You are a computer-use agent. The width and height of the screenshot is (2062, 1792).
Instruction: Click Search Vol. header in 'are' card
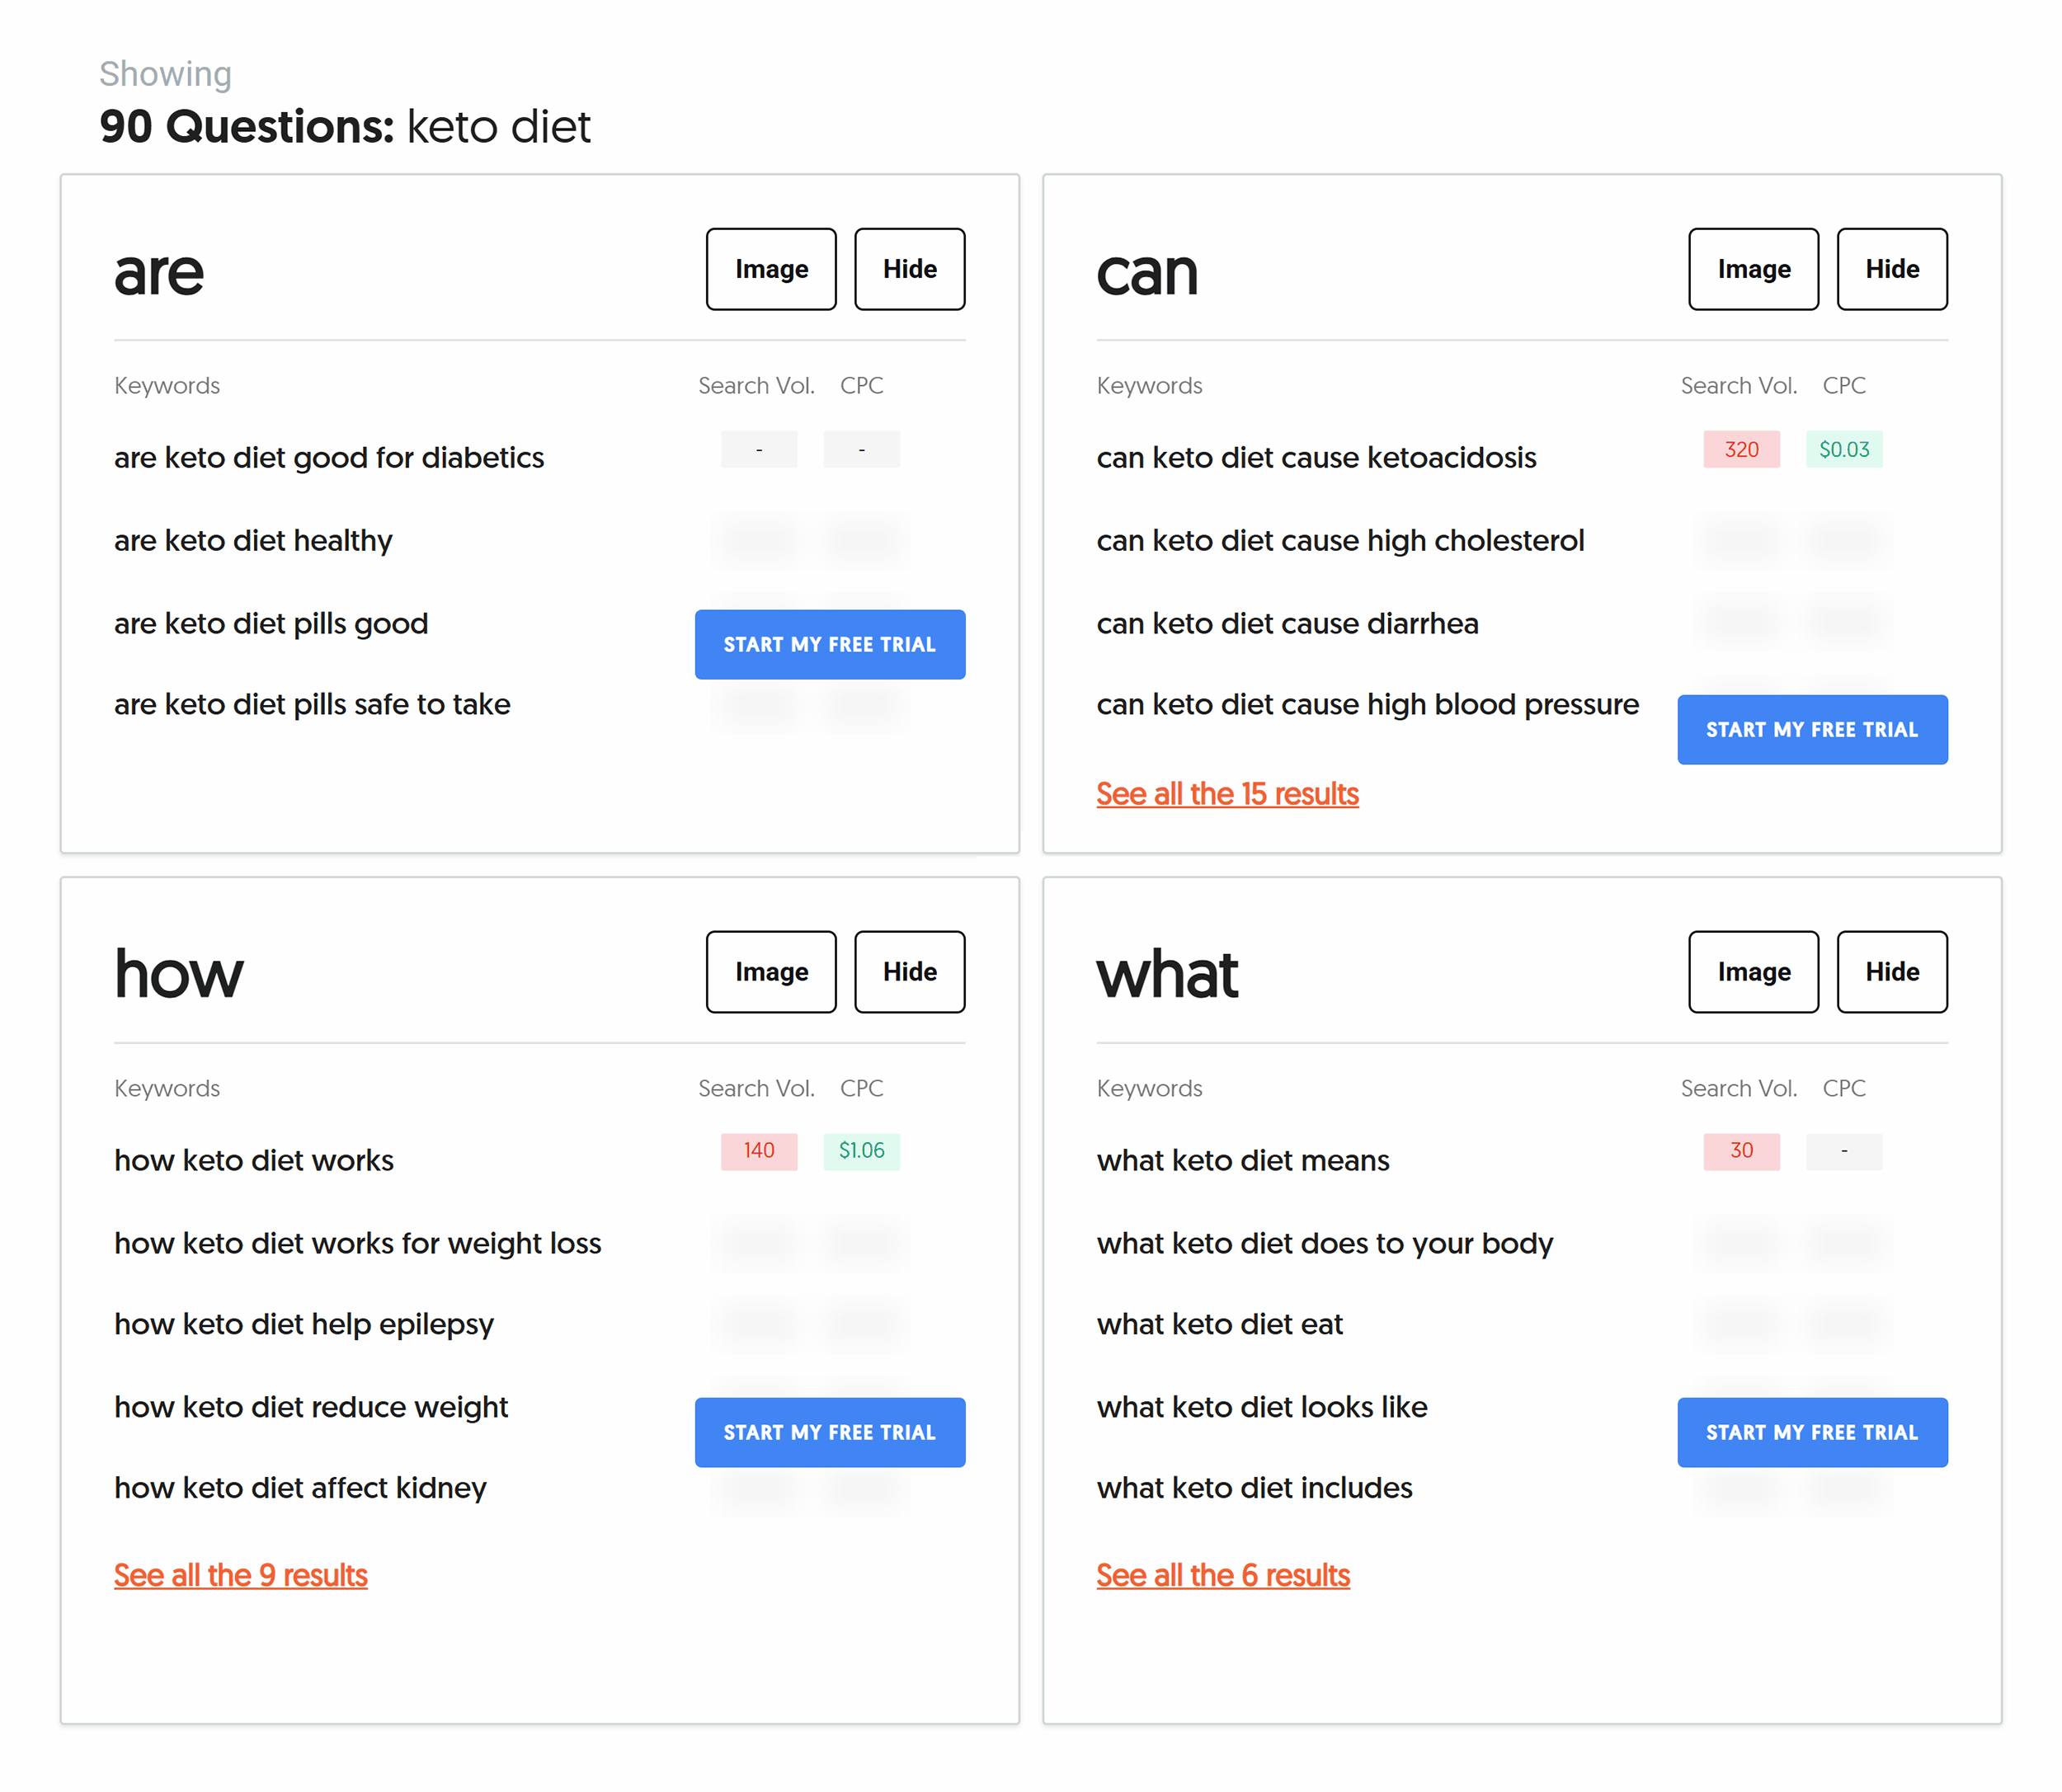tap(756, 386)
